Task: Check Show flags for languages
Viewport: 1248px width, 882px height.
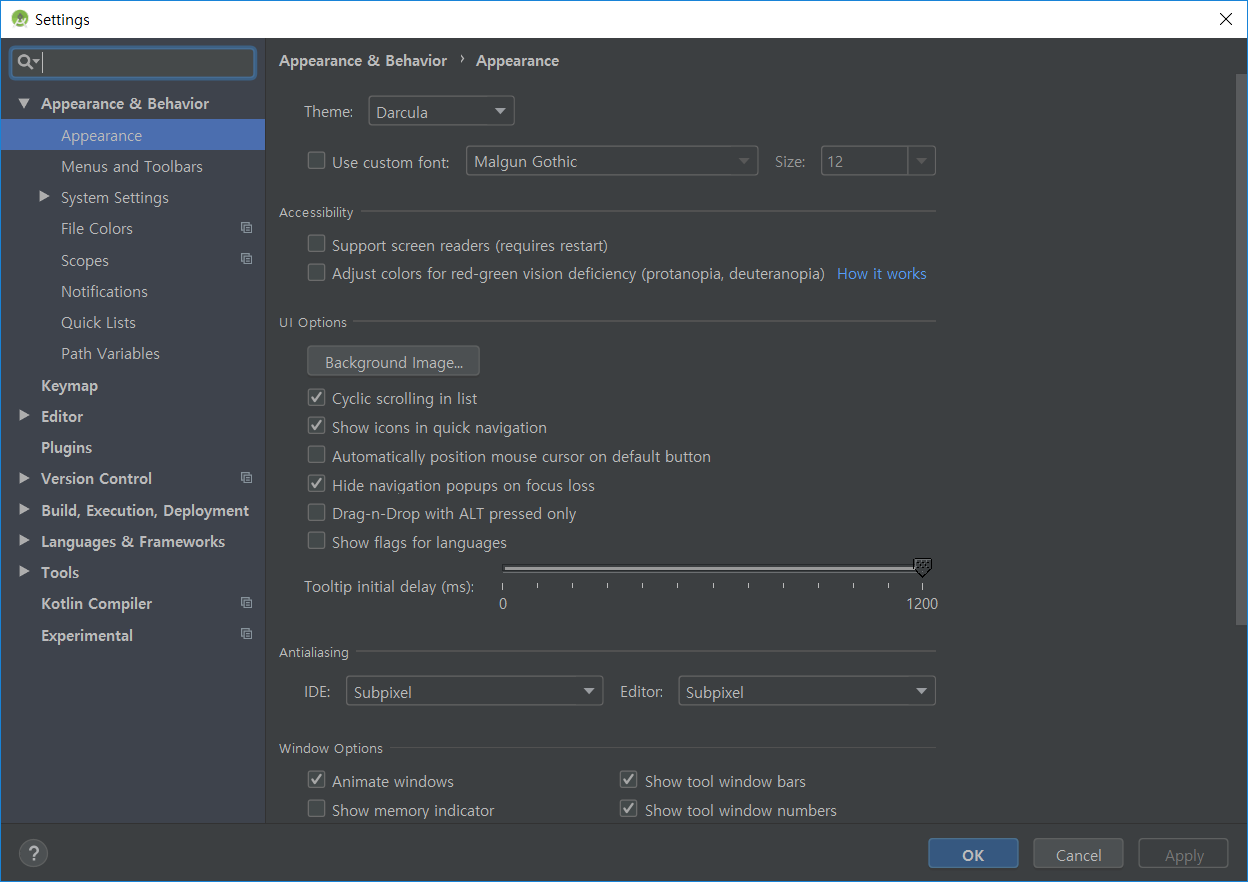Action: click(x=316, y=541)
